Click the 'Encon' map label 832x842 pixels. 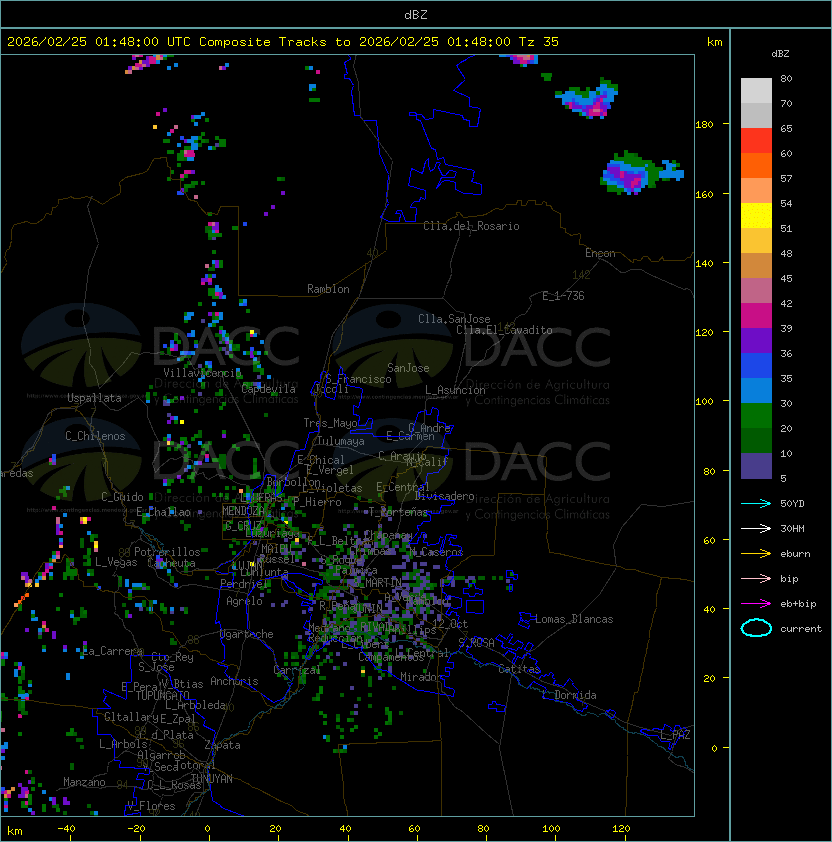pyautogui.click(x=600, y=253)
